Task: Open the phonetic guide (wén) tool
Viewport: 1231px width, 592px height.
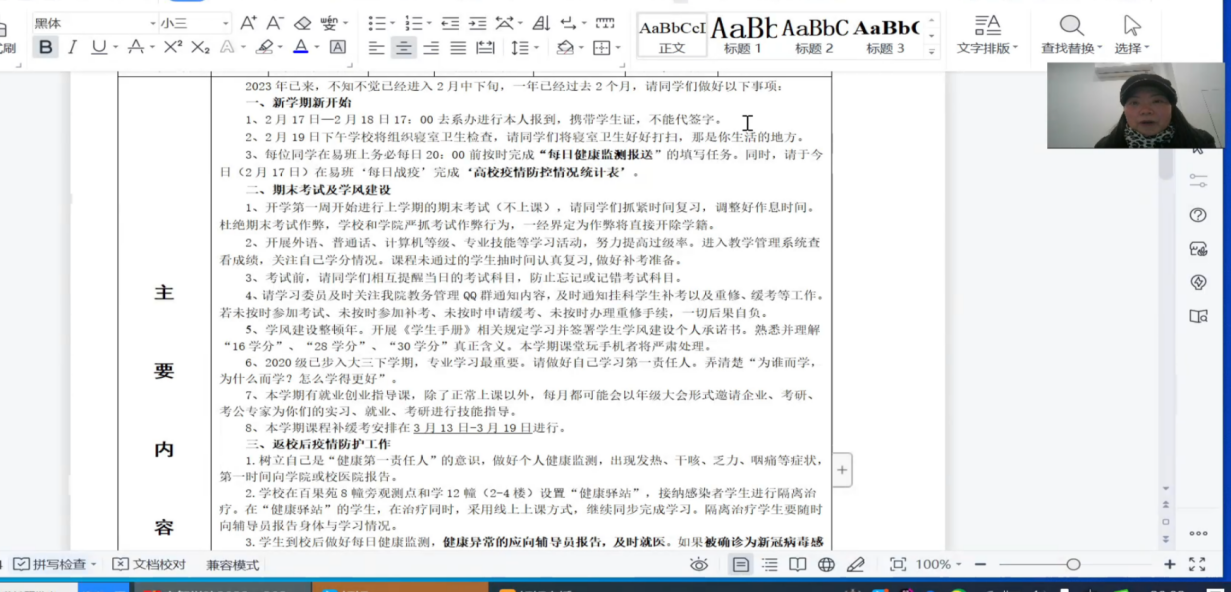Action: tap(329, 23)
